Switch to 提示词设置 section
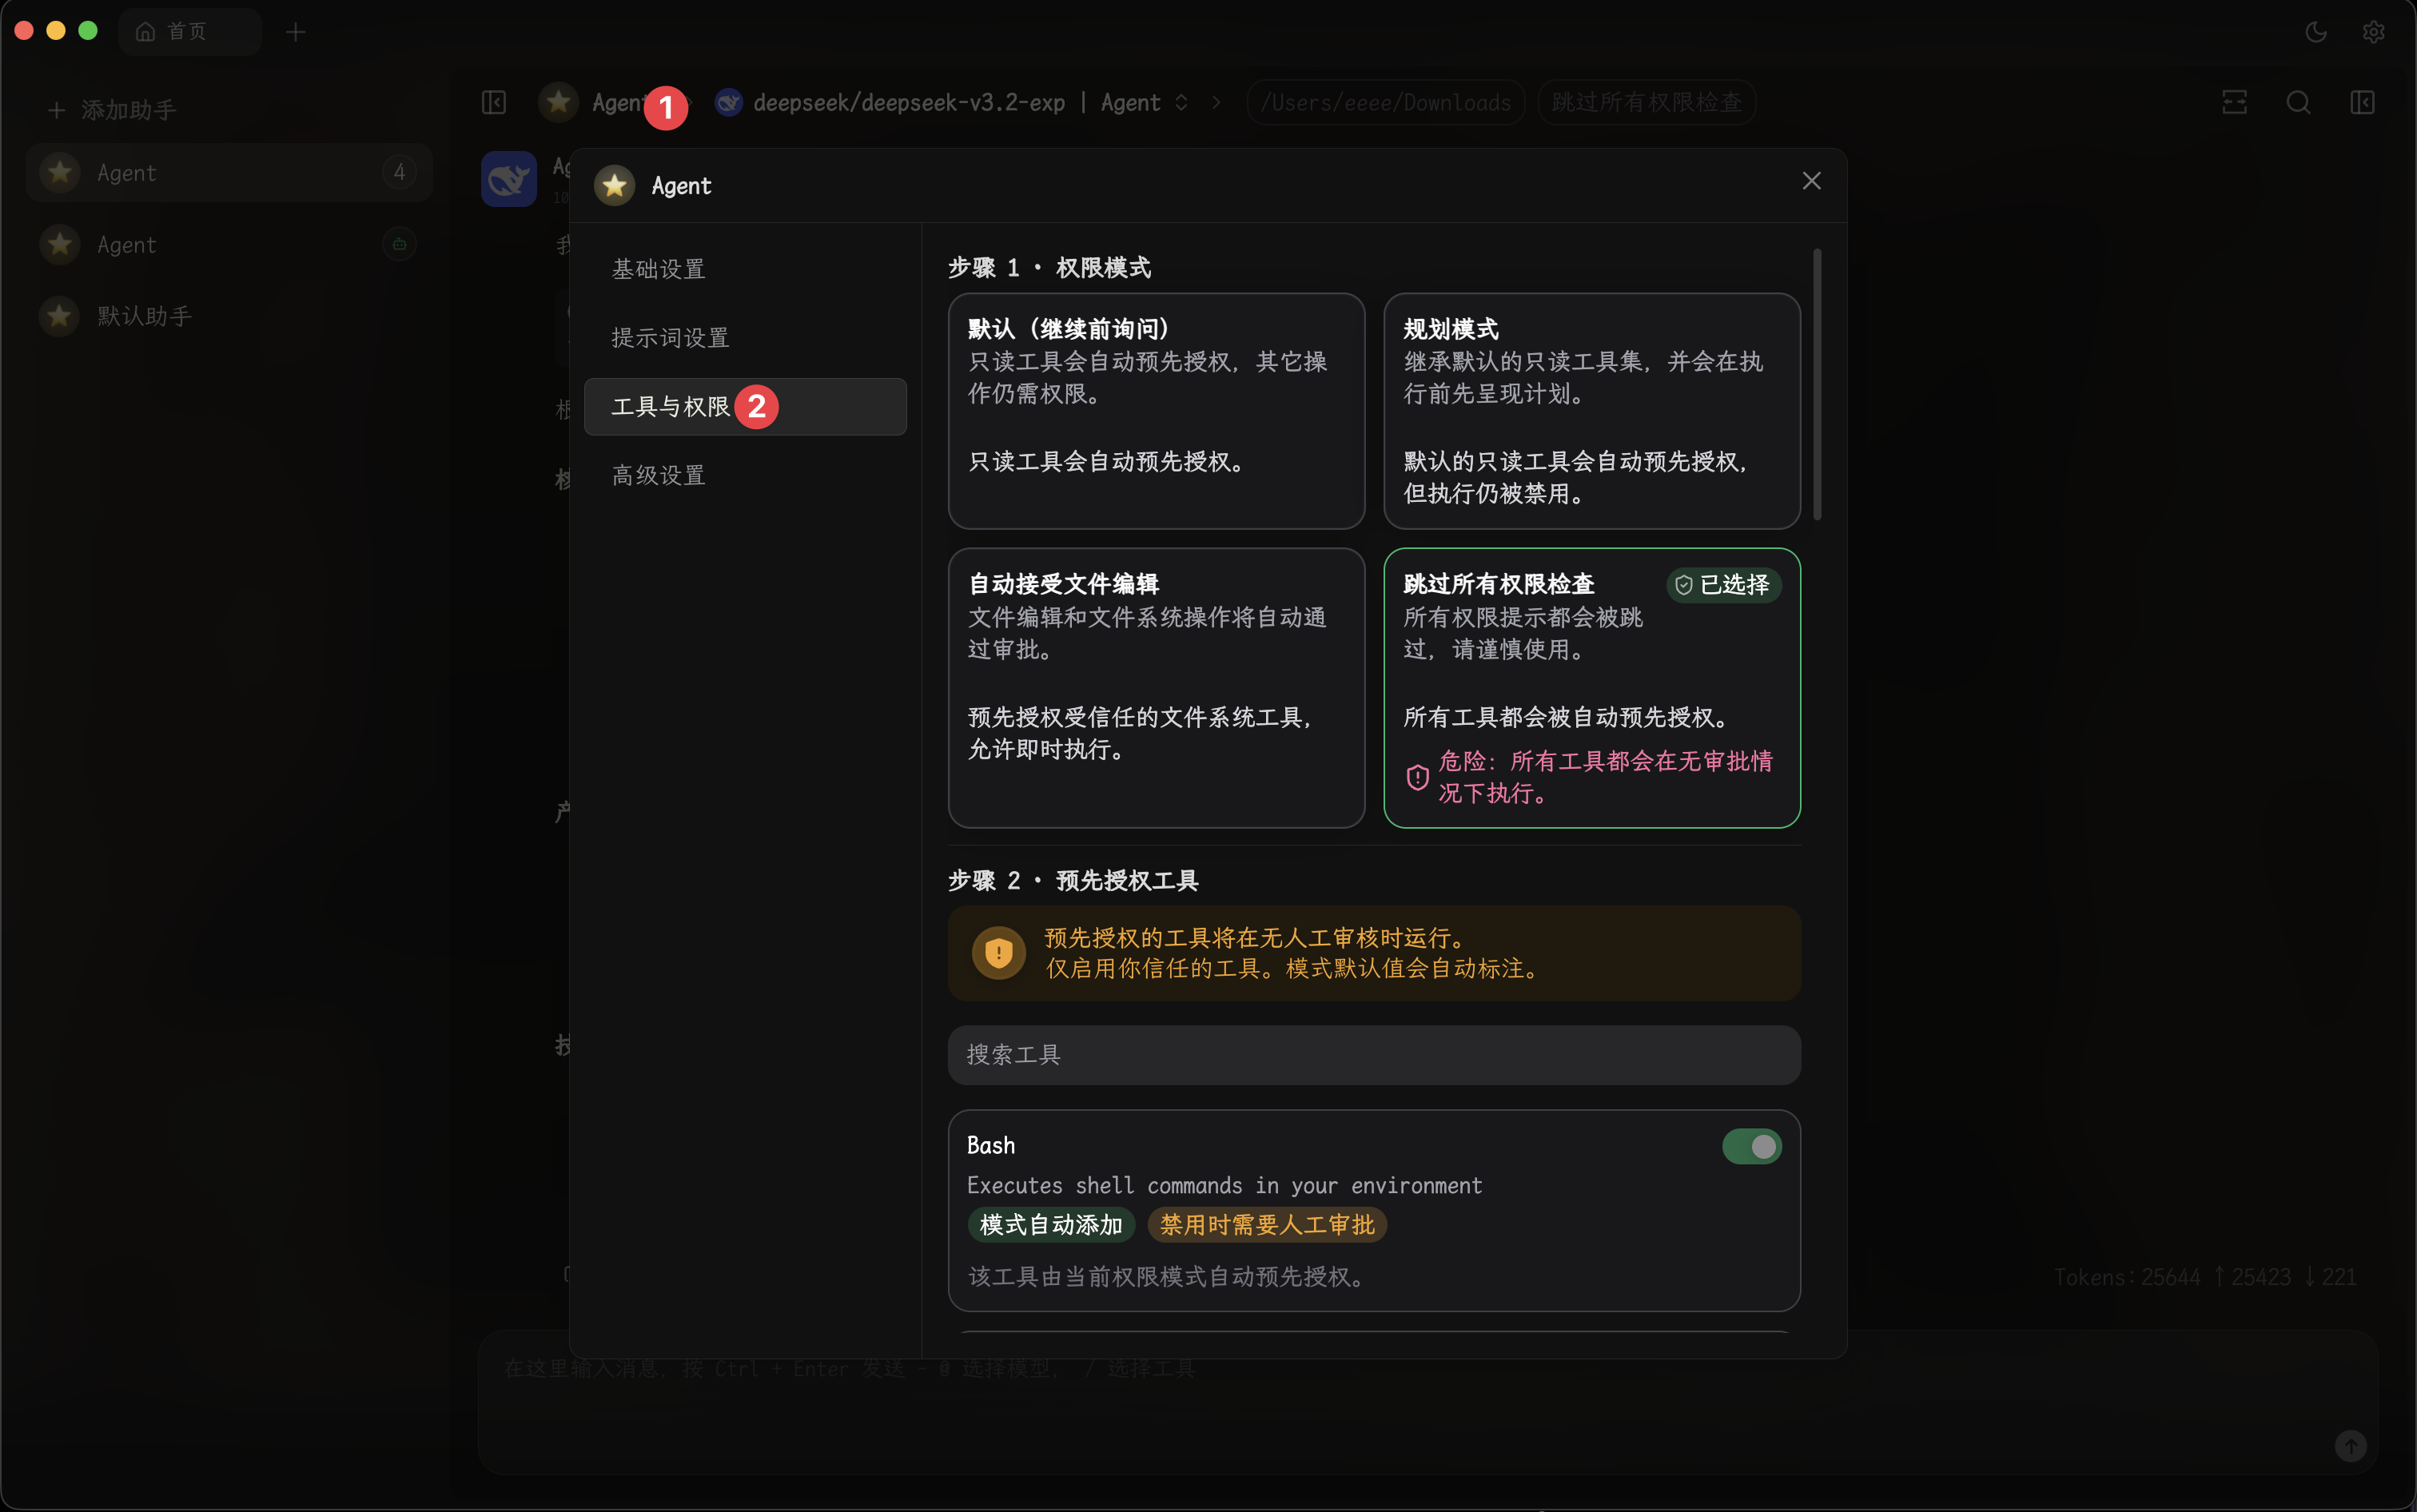The height and width of the screenshot is (1512, 2417). [670, 338]
